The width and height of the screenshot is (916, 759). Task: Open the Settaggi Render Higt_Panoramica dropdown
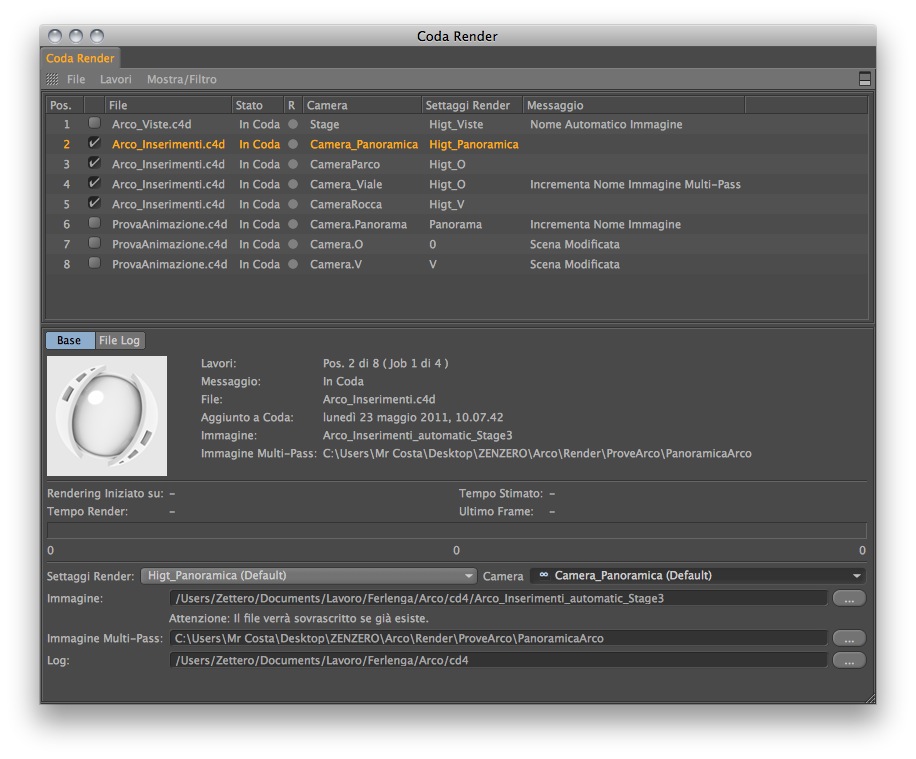308,576
